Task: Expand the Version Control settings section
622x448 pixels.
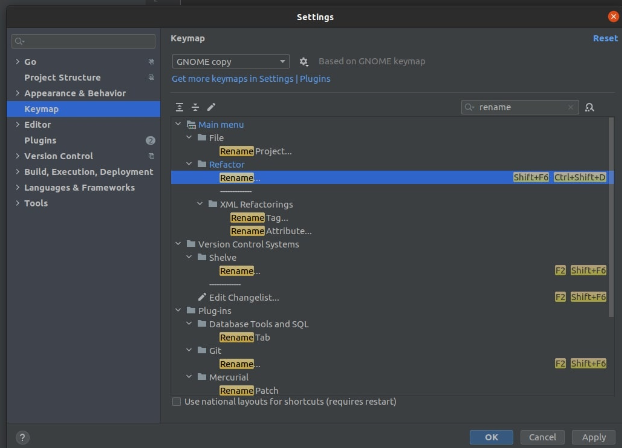Action: click(17, 156)
